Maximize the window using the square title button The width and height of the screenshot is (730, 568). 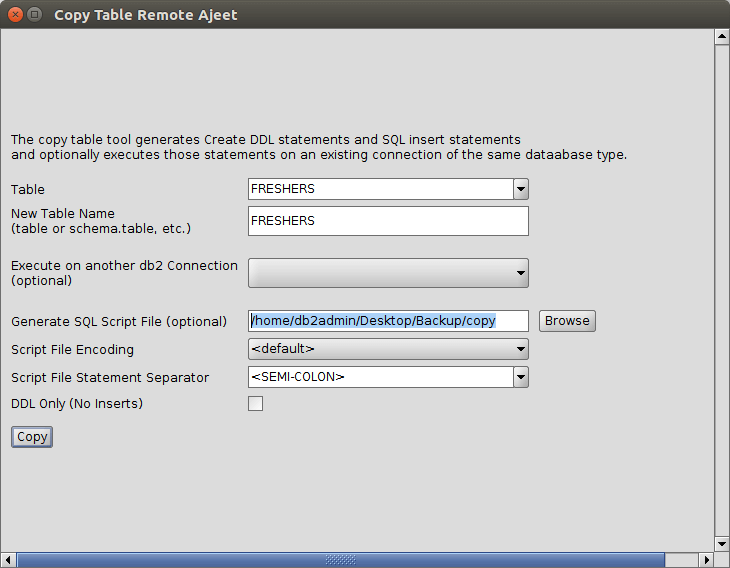34,15
